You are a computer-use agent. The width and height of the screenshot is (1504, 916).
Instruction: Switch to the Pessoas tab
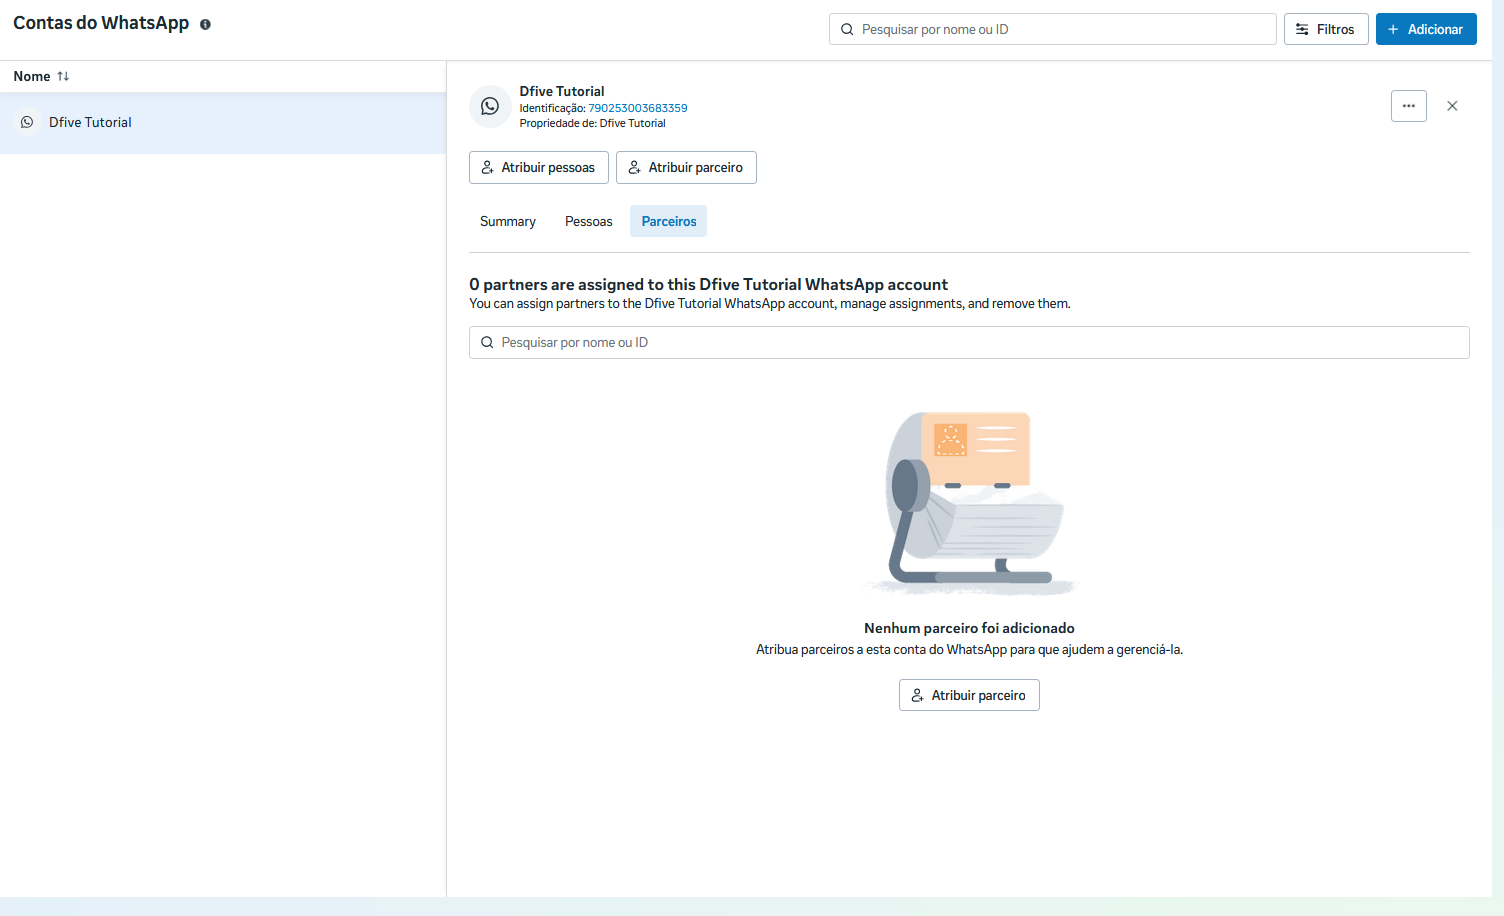coord(588,221)
